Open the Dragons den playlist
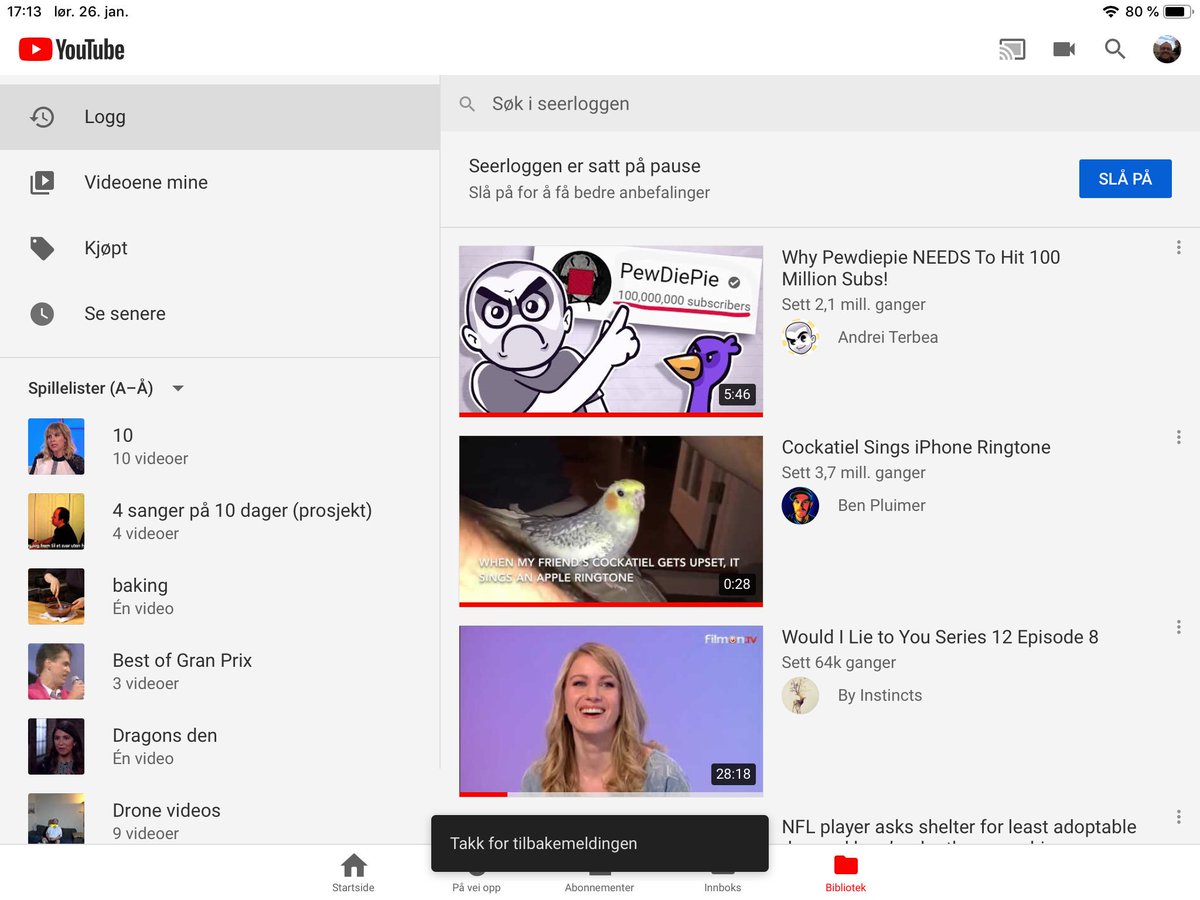 click(x=220, y=746)
